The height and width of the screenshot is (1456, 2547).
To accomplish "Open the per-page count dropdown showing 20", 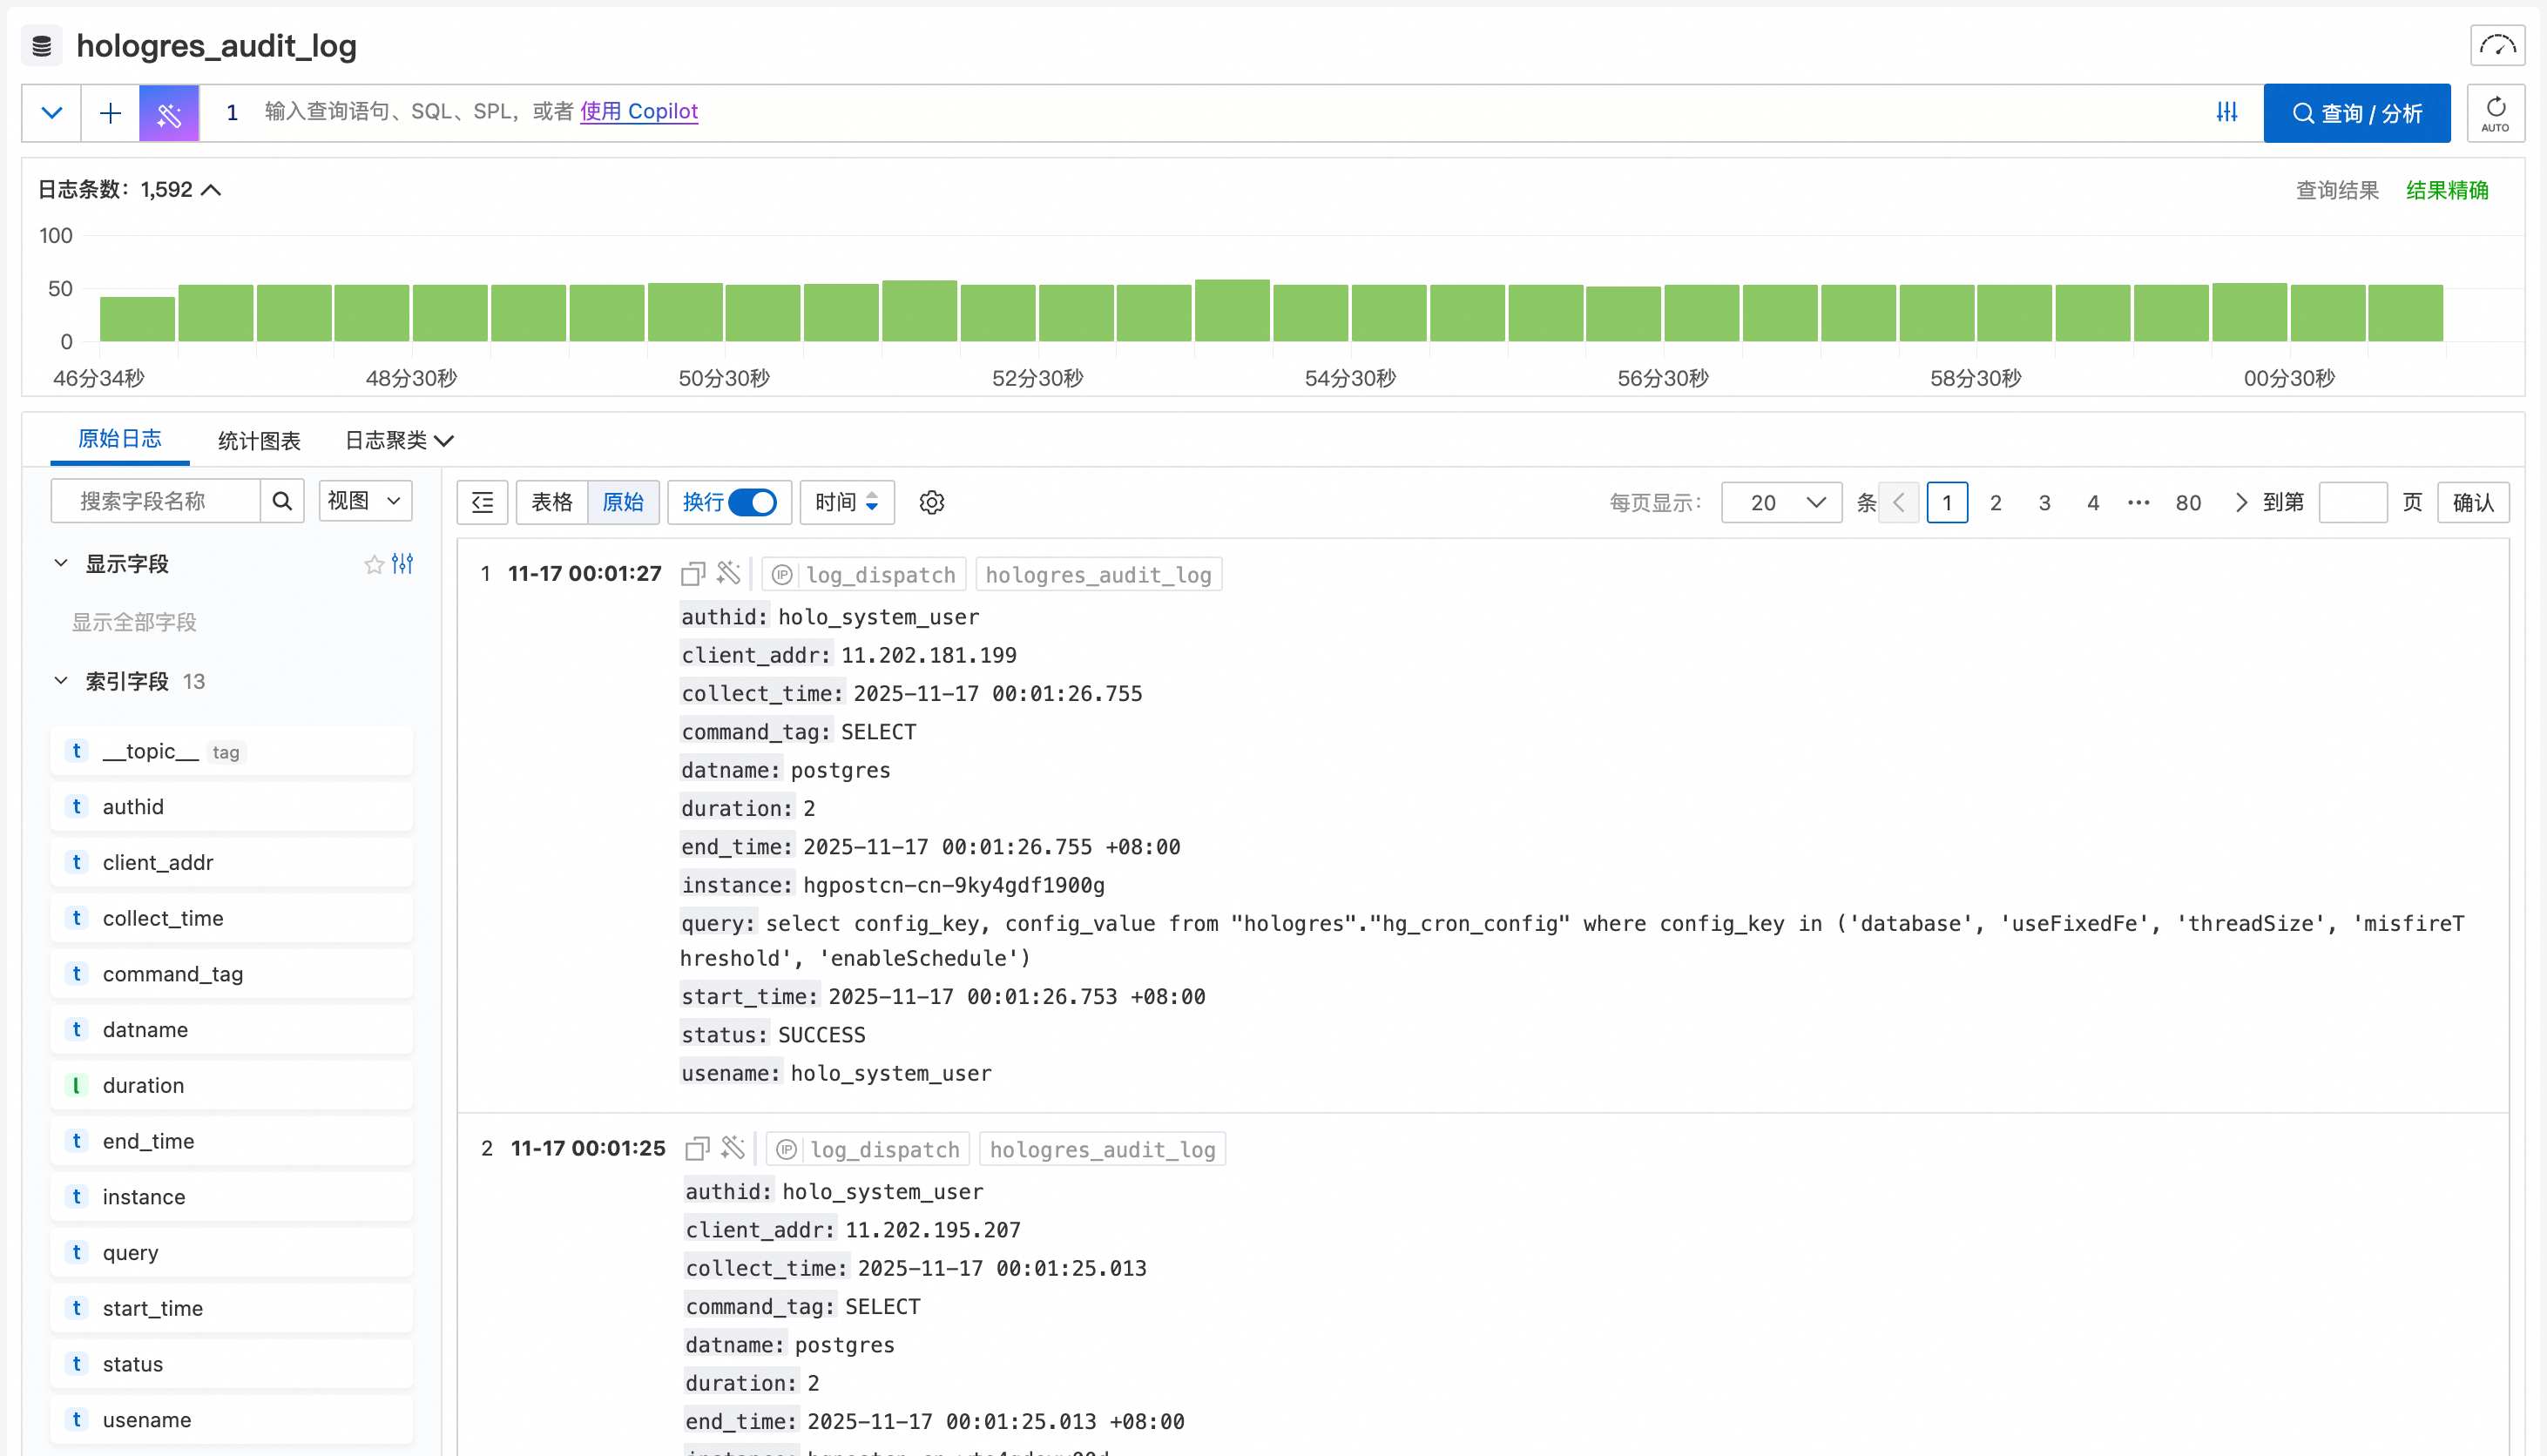I will (1781, 502).
